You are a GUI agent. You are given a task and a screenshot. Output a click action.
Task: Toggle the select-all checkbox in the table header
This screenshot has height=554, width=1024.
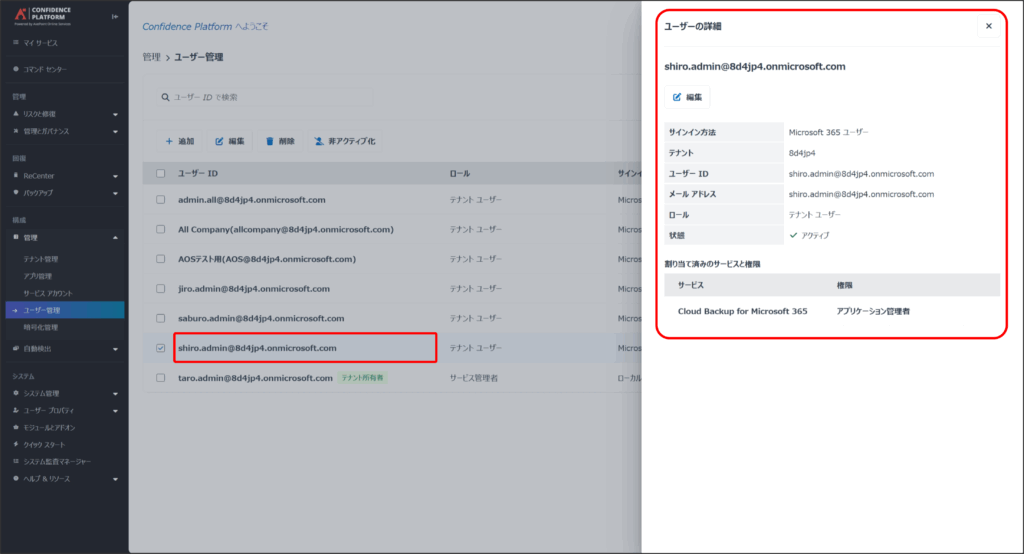coord(161,174)
